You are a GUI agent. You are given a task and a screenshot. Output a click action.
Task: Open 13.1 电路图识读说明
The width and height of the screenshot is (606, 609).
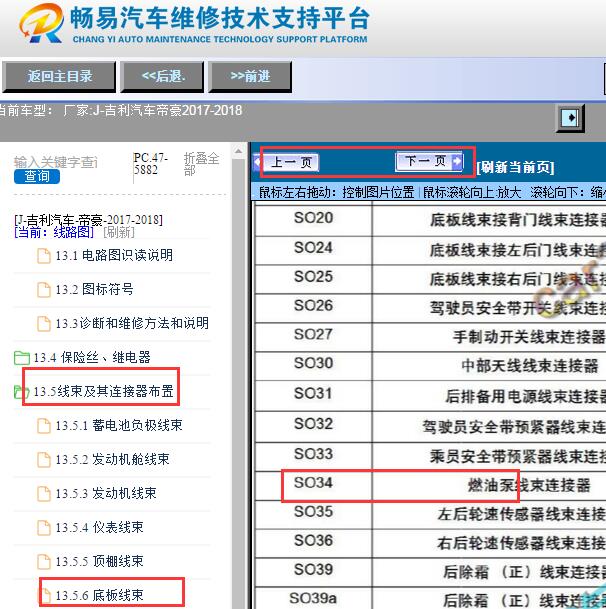(x=114, y=256)
